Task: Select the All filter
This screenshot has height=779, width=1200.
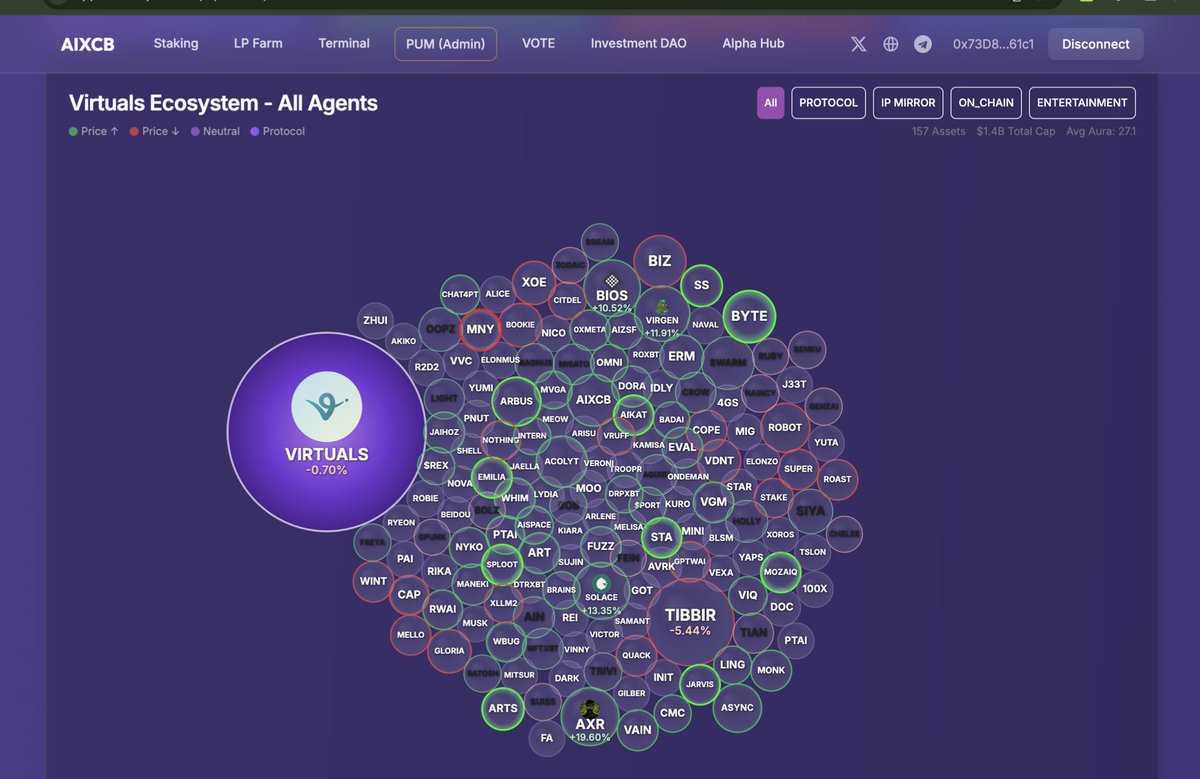Action: click(770, 103)
